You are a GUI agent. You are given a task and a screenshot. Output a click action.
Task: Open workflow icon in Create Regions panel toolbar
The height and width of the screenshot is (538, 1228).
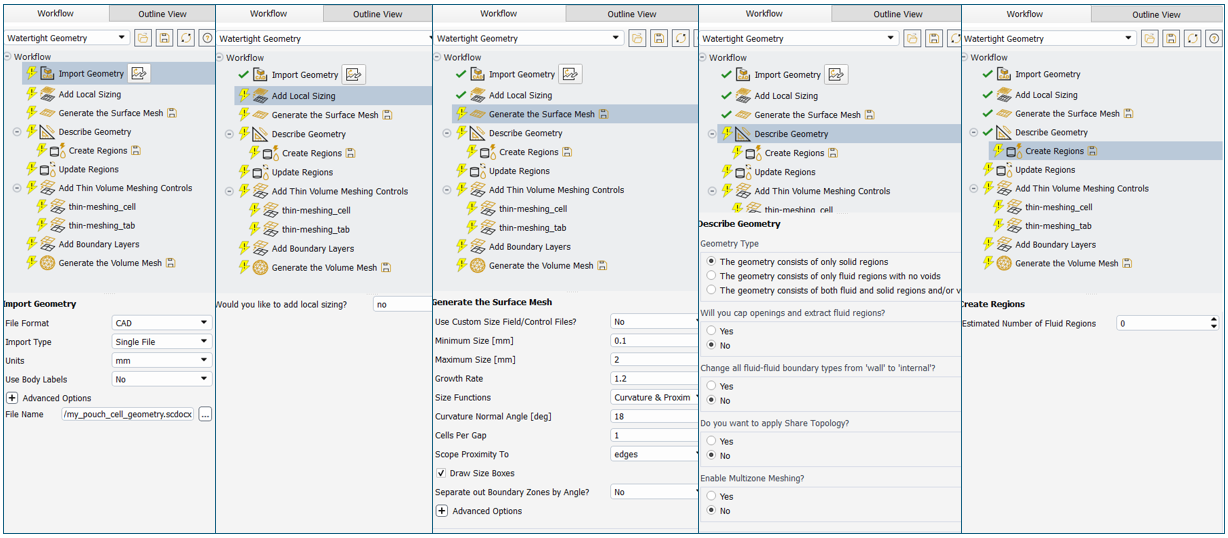tap(1152, 38)
